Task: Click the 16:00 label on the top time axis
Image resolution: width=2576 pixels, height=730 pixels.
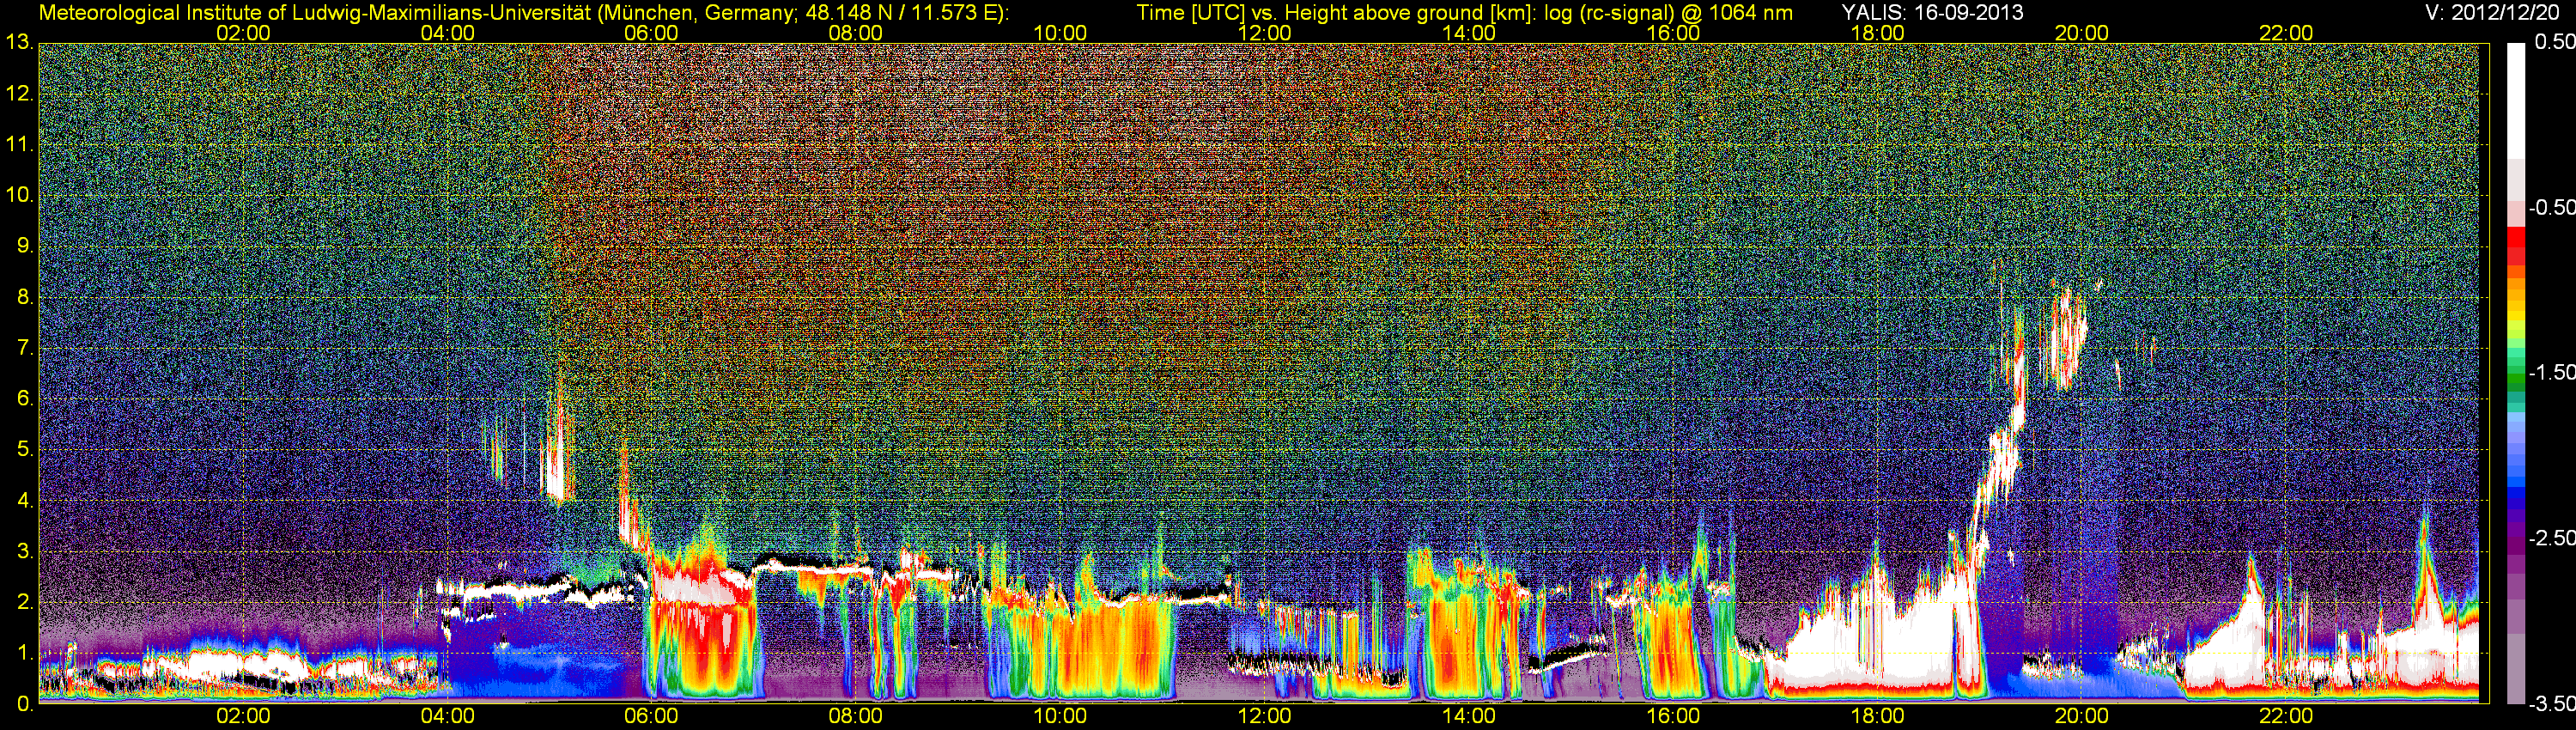Action: [x=1673, y=33]
